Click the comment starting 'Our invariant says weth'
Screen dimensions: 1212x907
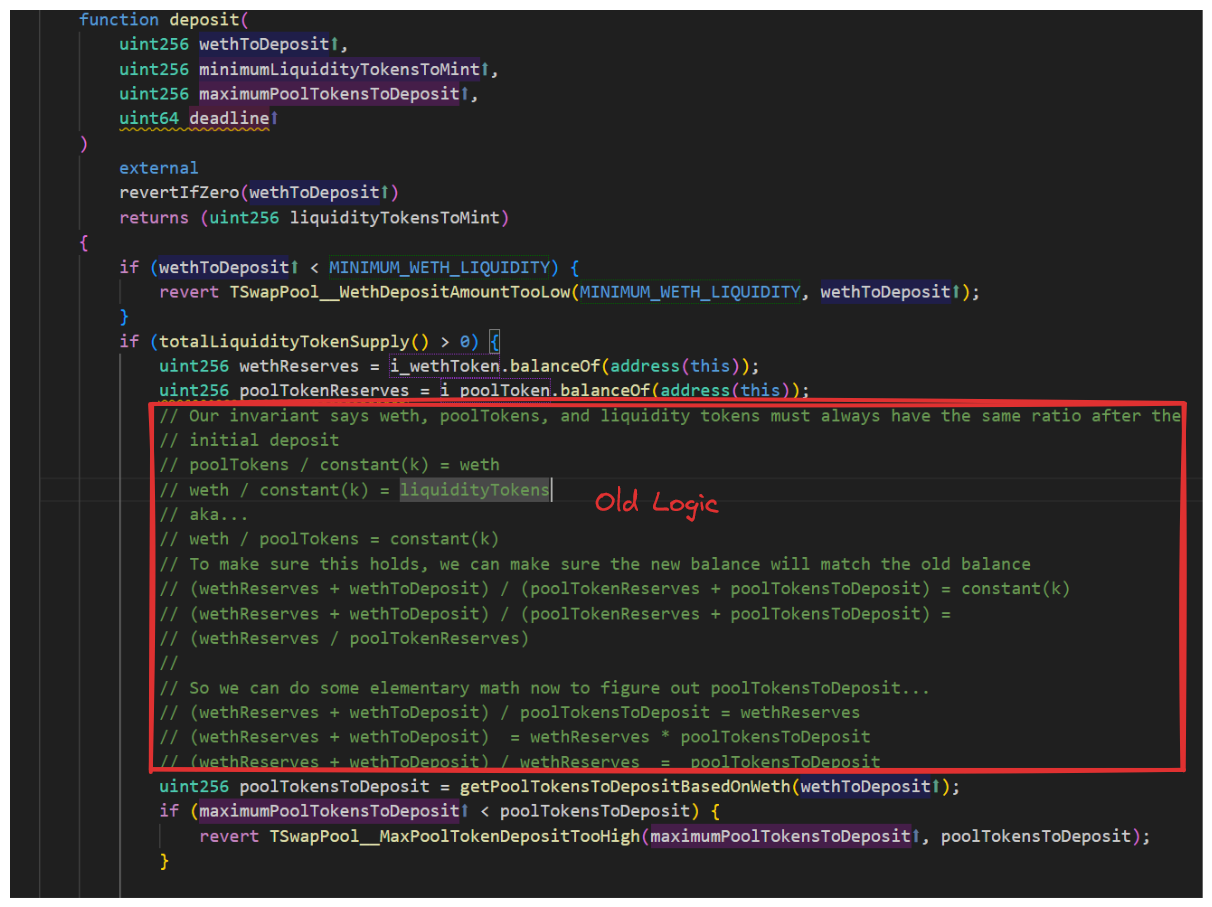pyautogui.click(x=670, y=415)
